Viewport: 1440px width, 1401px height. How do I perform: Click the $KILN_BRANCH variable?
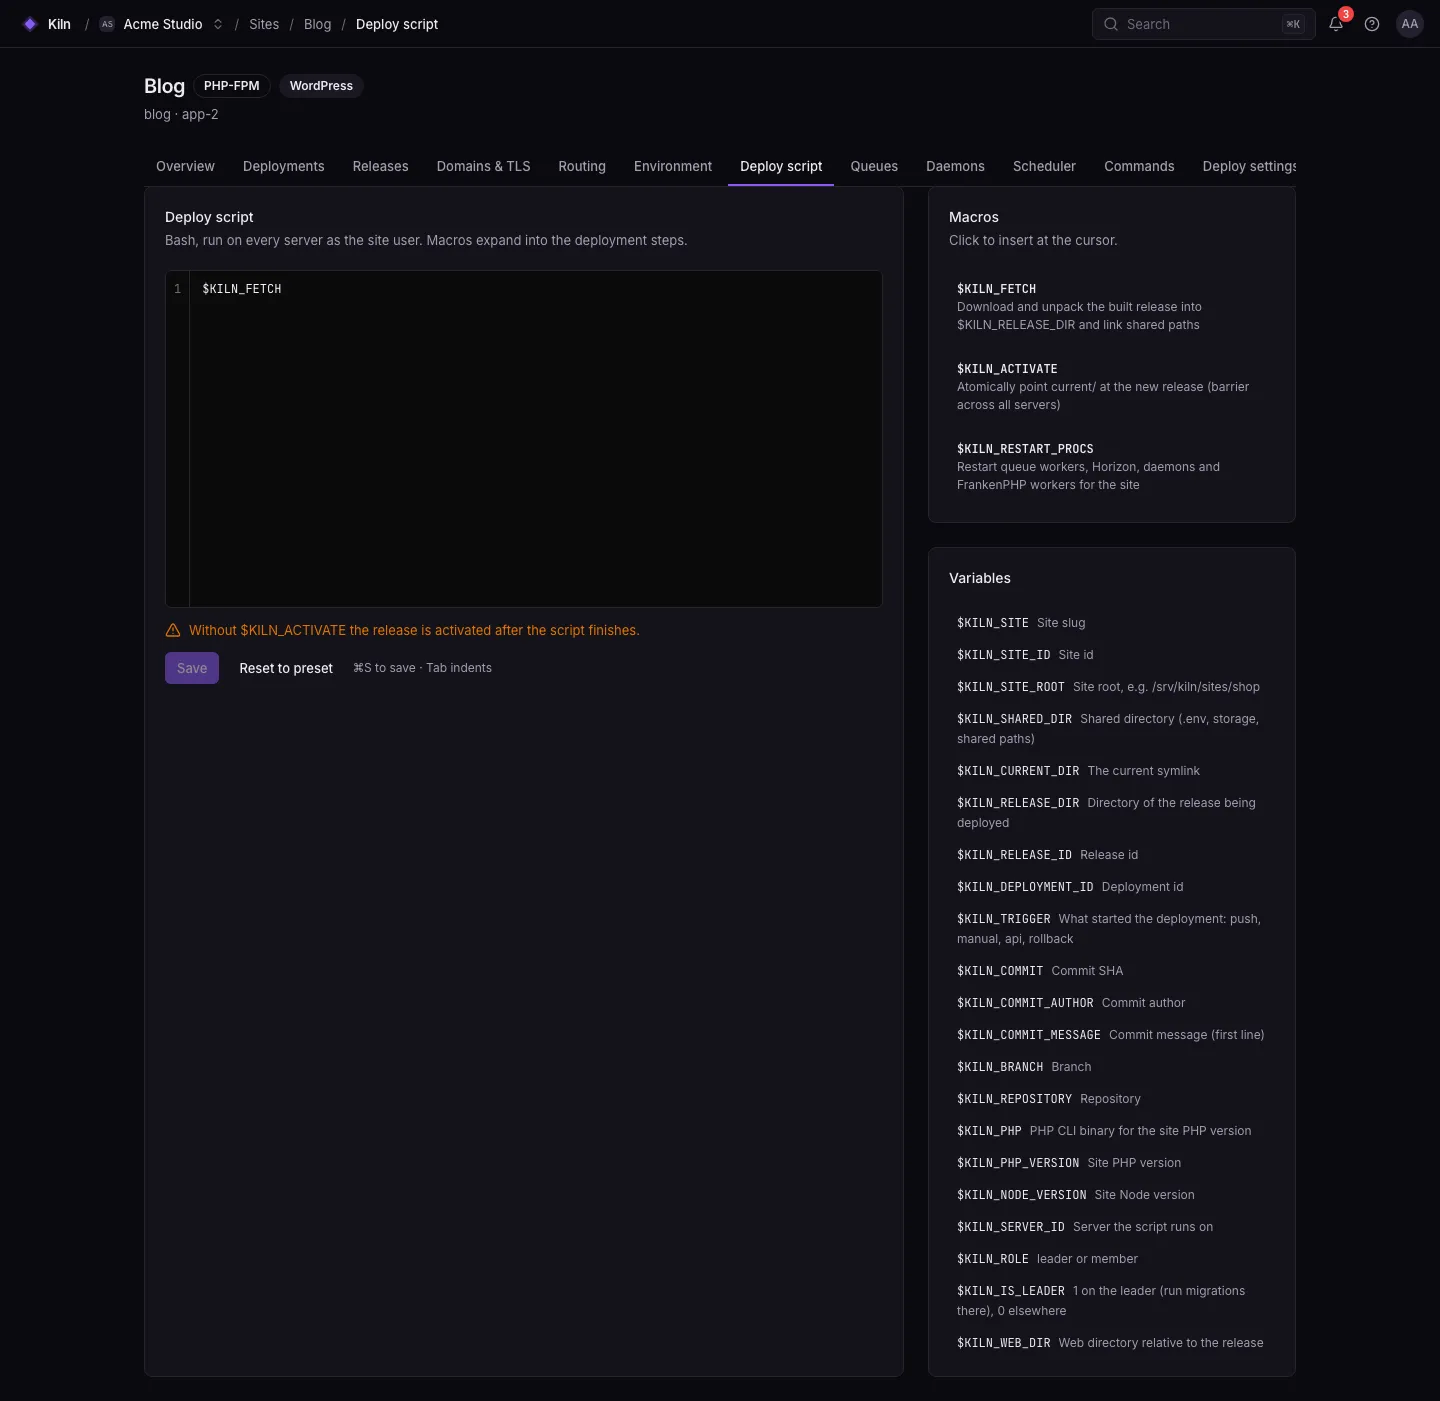[1112, 1067]
